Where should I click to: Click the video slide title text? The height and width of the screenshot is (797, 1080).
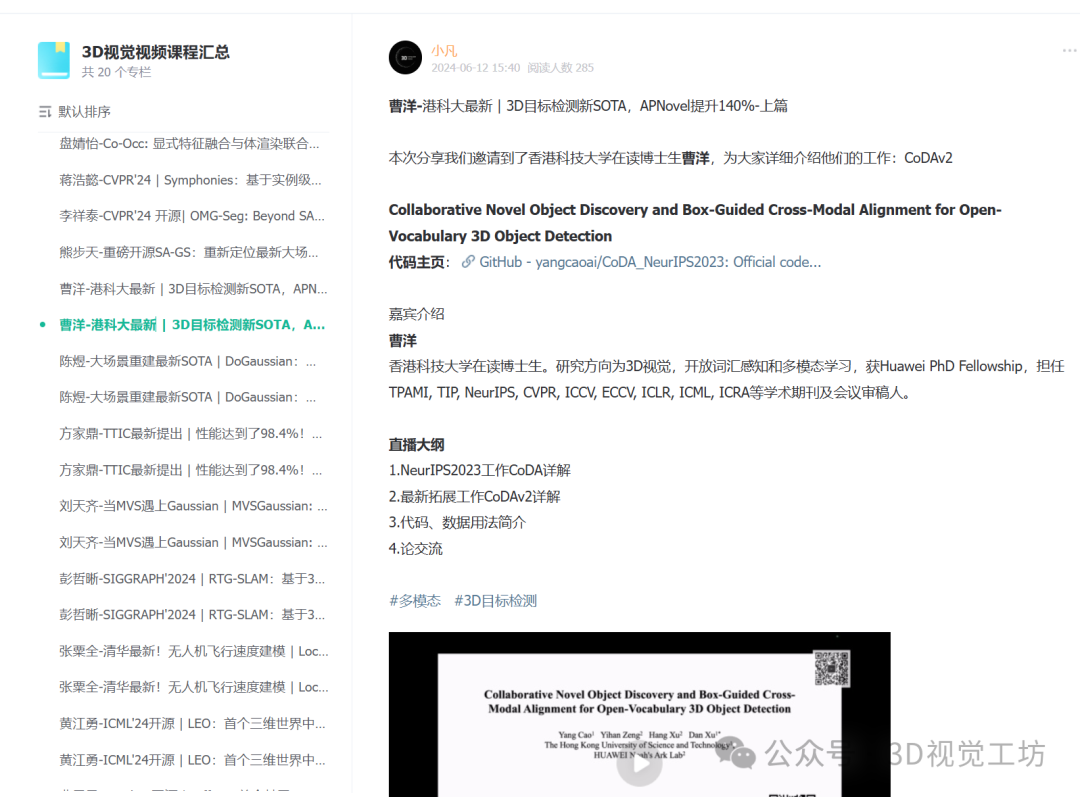pyautogui.click(x=639, y=701)
